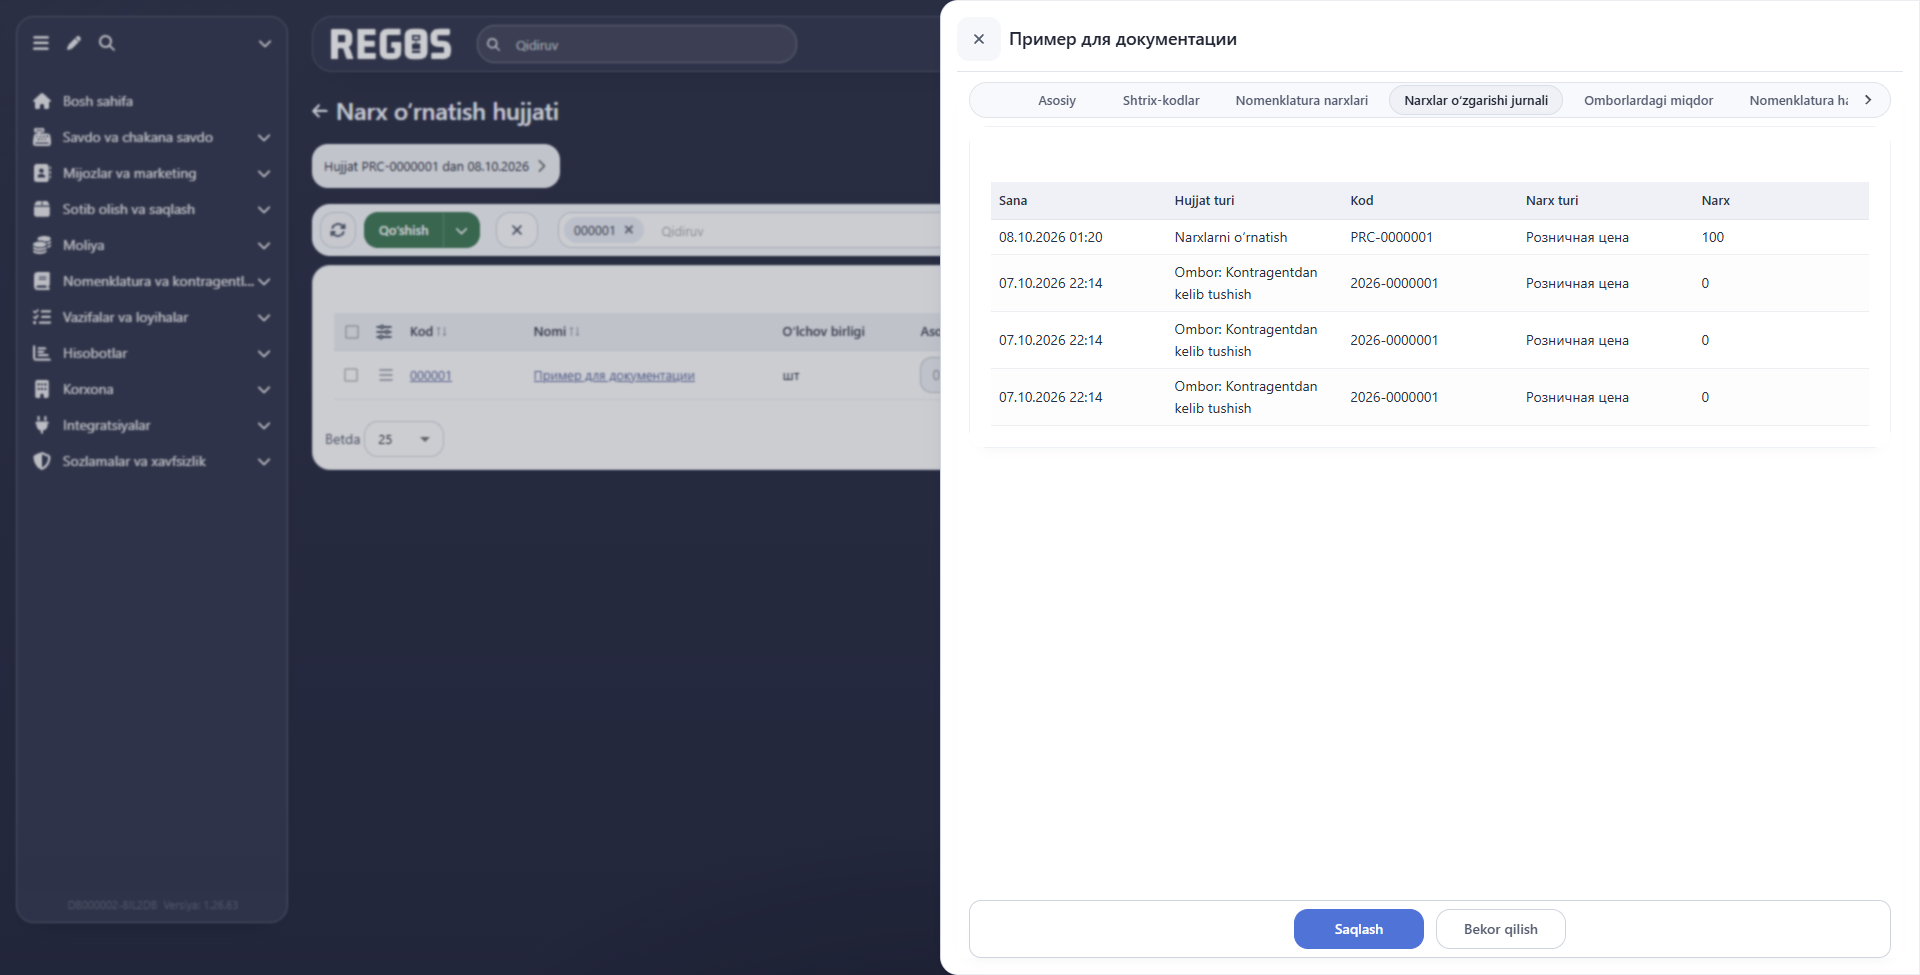Close the Пример для документации panel

(979, 39)
